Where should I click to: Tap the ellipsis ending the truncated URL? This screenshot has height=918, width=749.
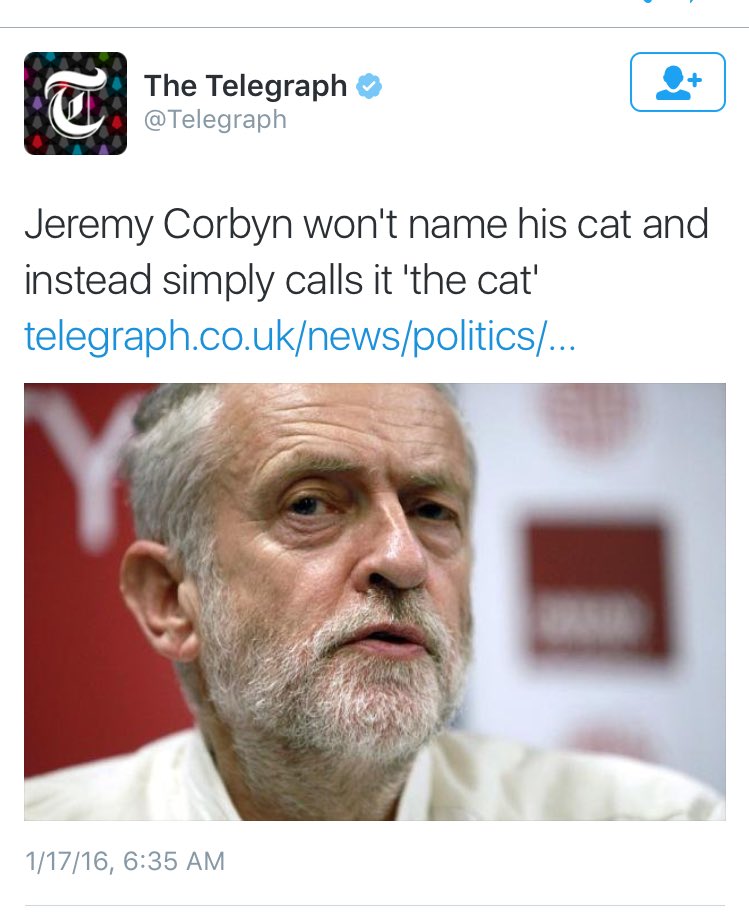[562, 340]
